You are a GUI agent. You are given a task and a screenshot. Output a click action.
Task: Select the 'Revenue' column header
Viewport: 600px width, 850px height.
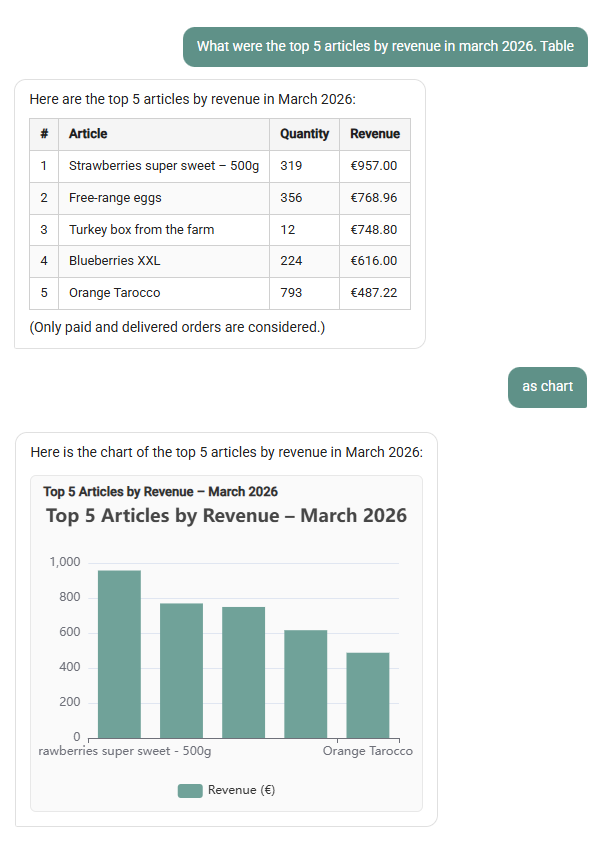coord(375,134)
